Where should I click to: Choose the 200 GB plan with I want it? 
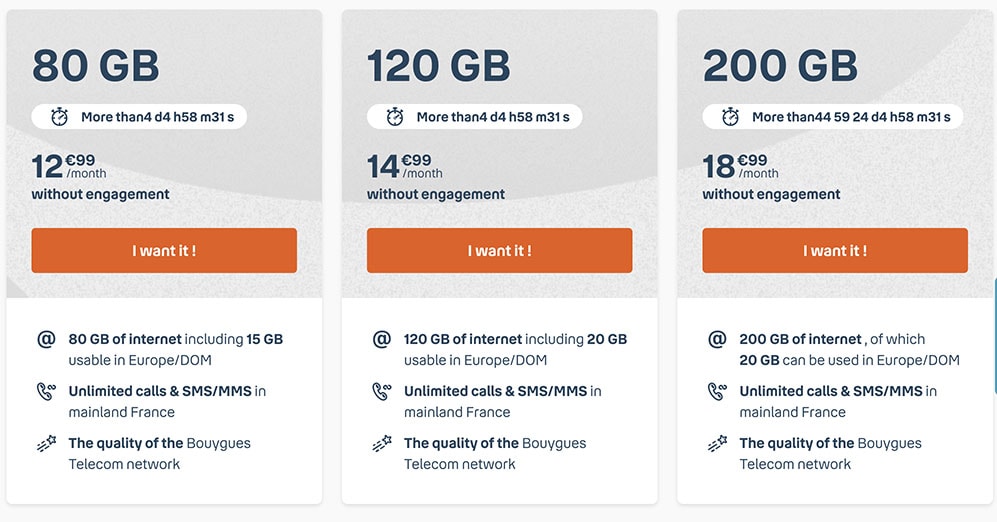click(835, 251)
